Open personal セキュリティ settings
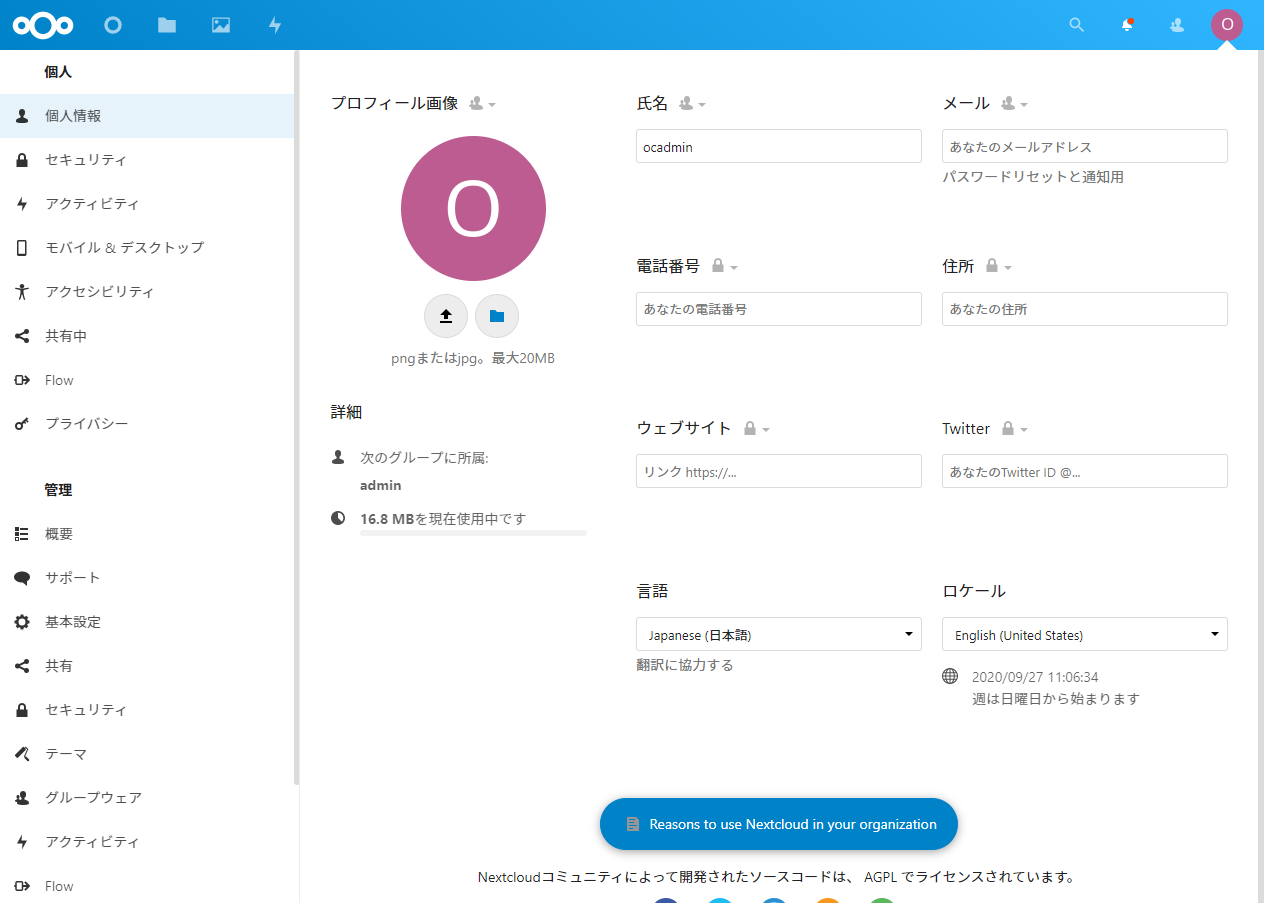 click(147, 160)
